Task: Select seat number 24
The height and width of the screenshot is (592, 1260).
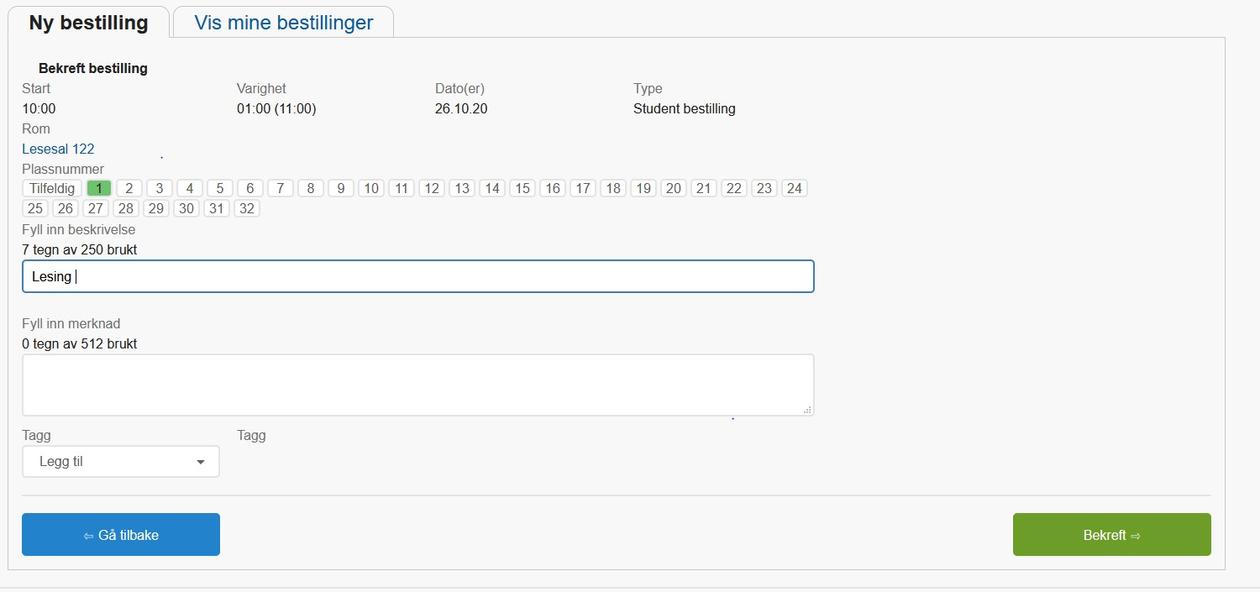Action: [x=794, y=188]
